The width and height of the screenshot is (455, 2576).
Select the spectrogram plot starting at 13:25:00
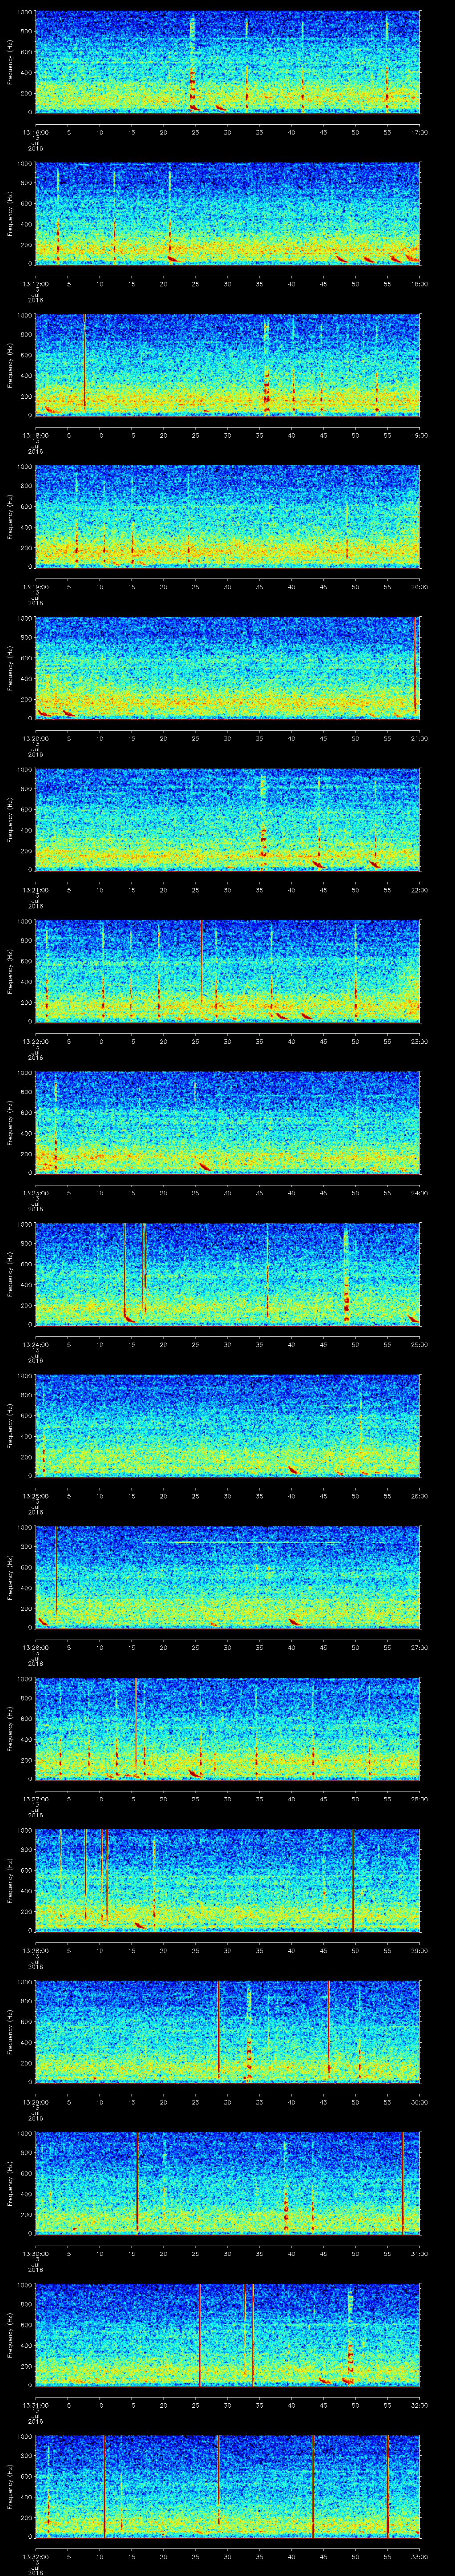point(227,1425)
